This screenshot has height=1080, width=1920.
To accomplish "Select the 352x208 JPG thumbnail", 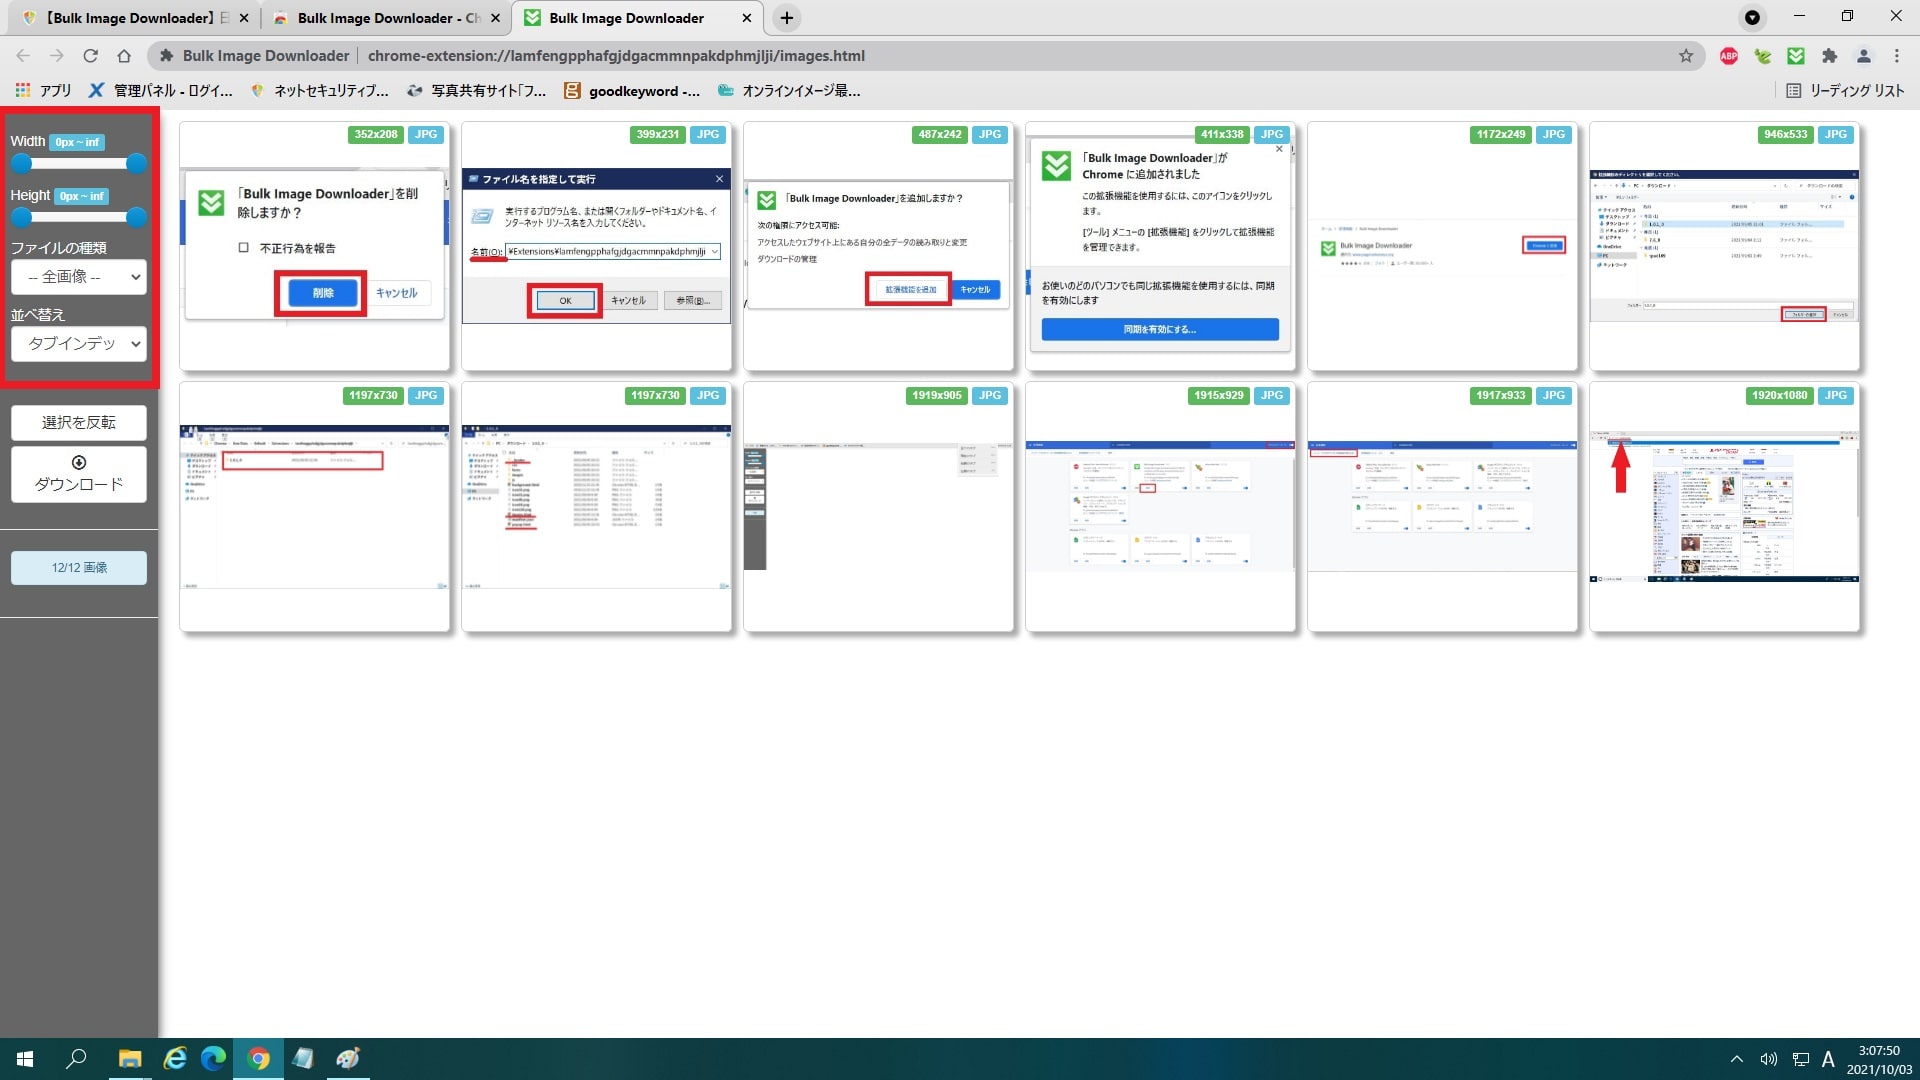I will pyautogui.click(x=314, y=246).
